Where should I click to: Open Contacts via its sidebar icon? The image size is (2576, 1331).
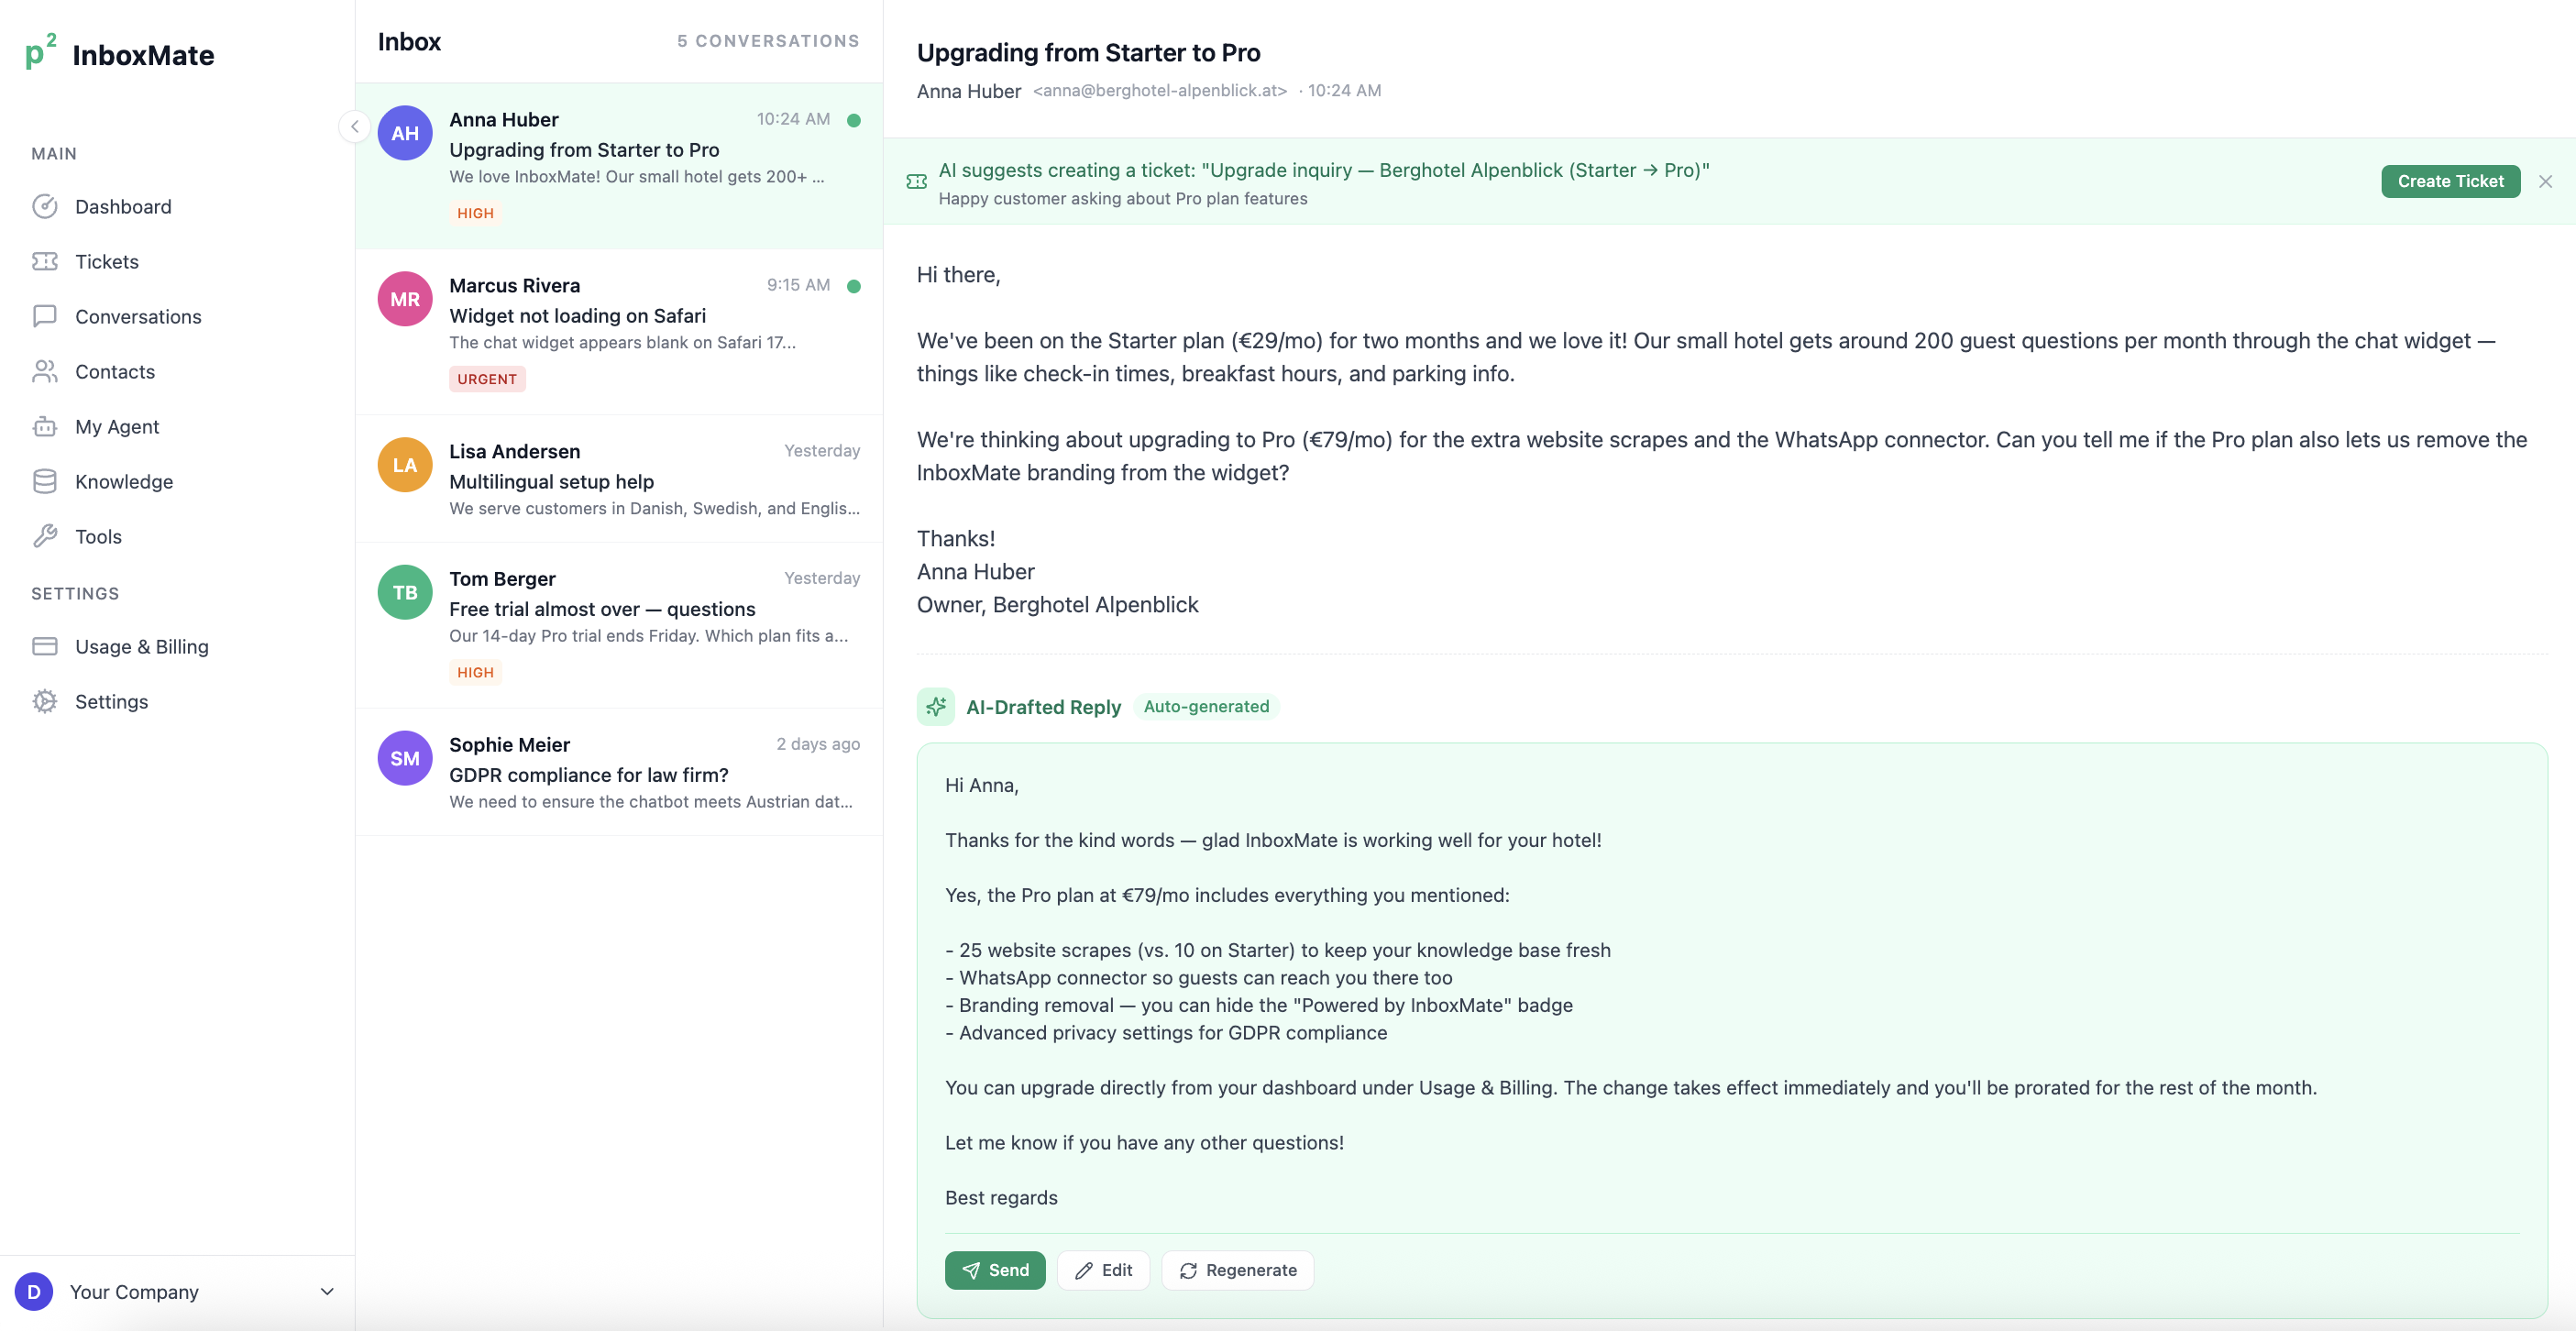(46, 371)
